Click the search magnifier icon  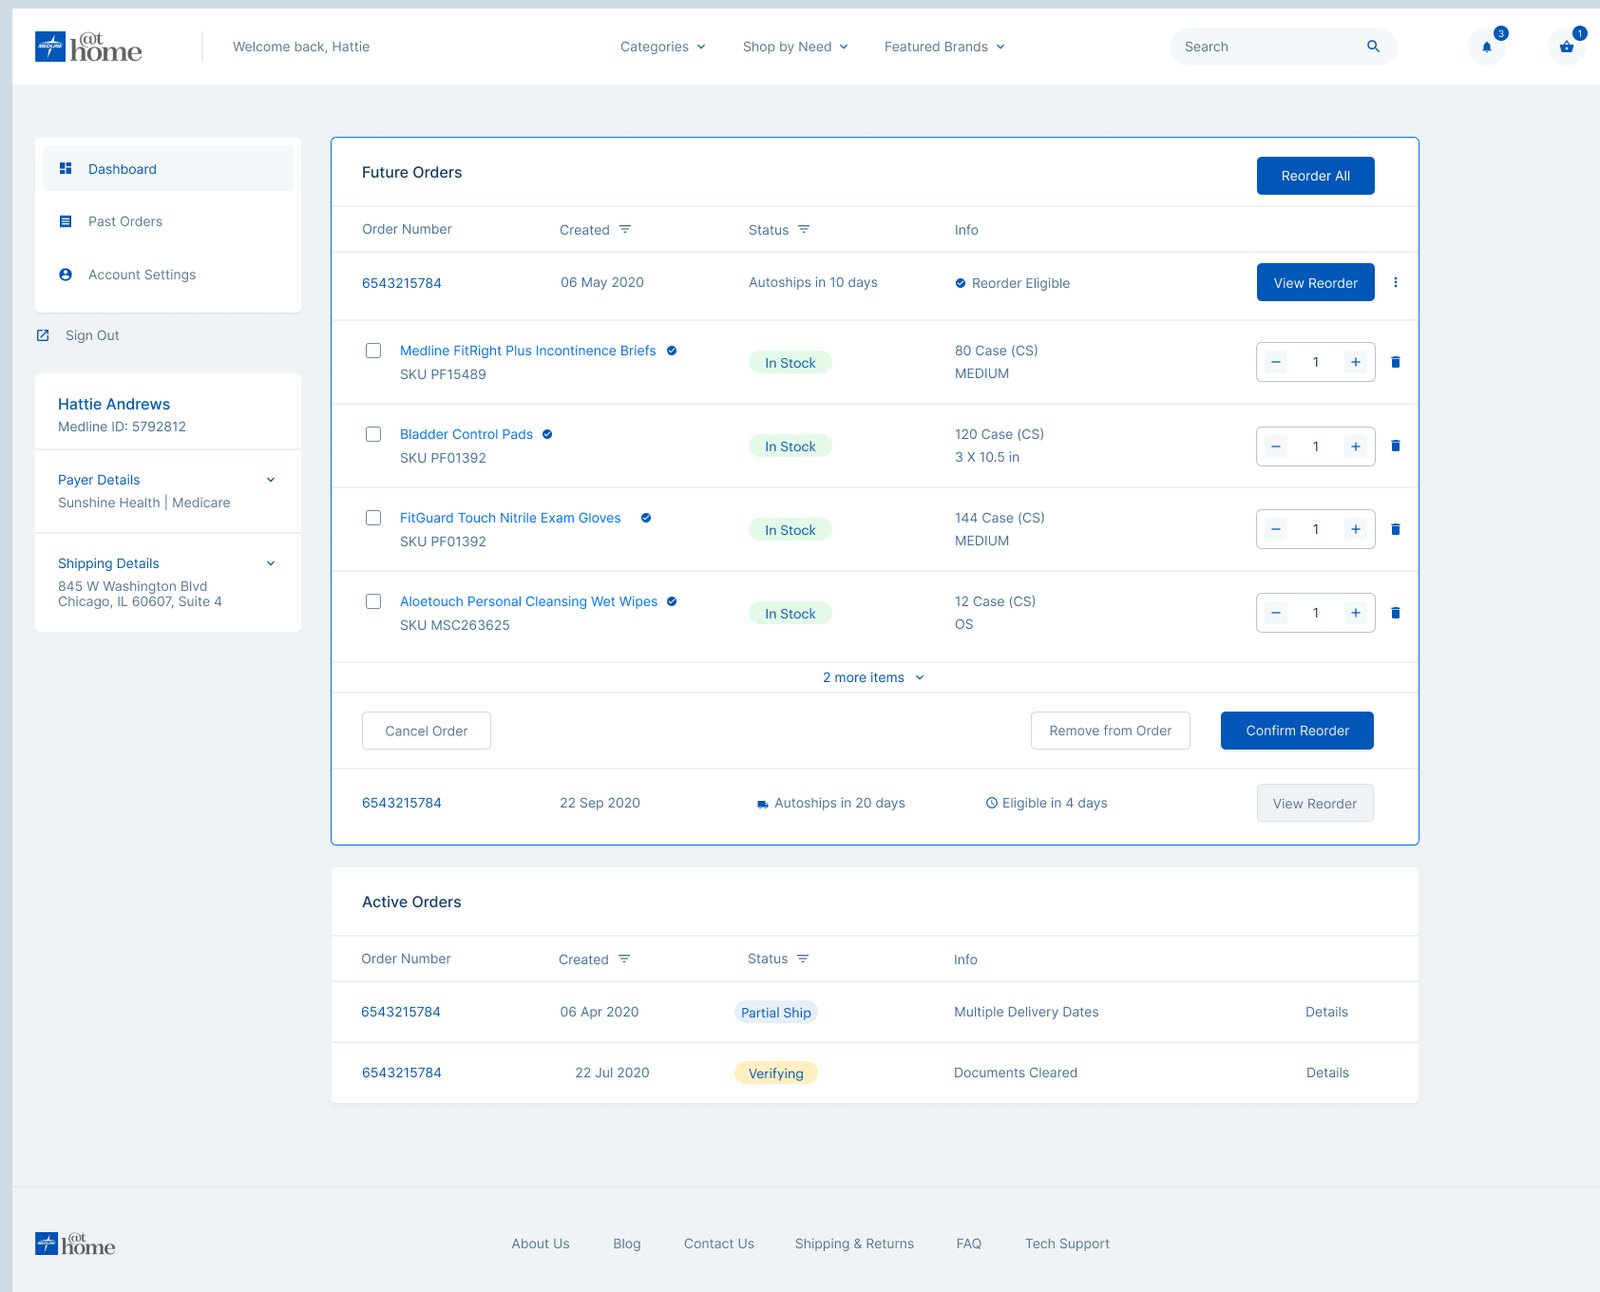tap(1373, 46)
